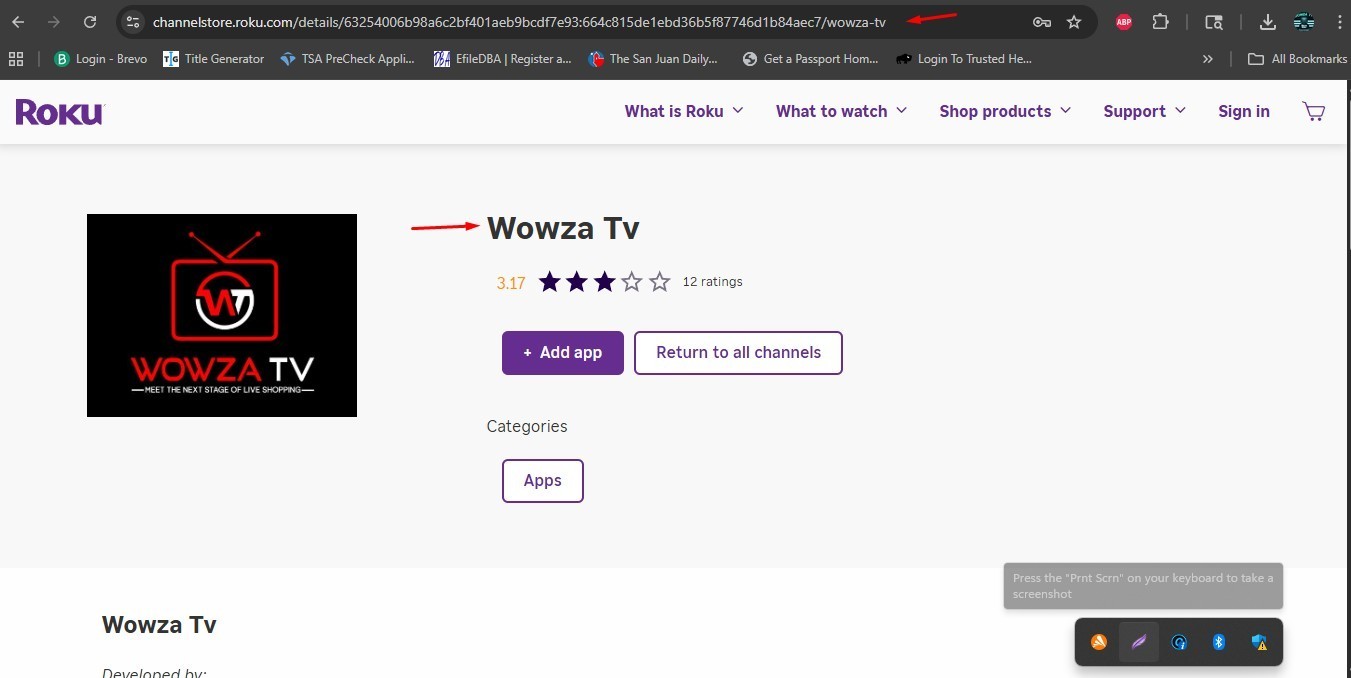1351x678 pixels.
Task: Click the password key icon
Action: (x=1041, y=22)
